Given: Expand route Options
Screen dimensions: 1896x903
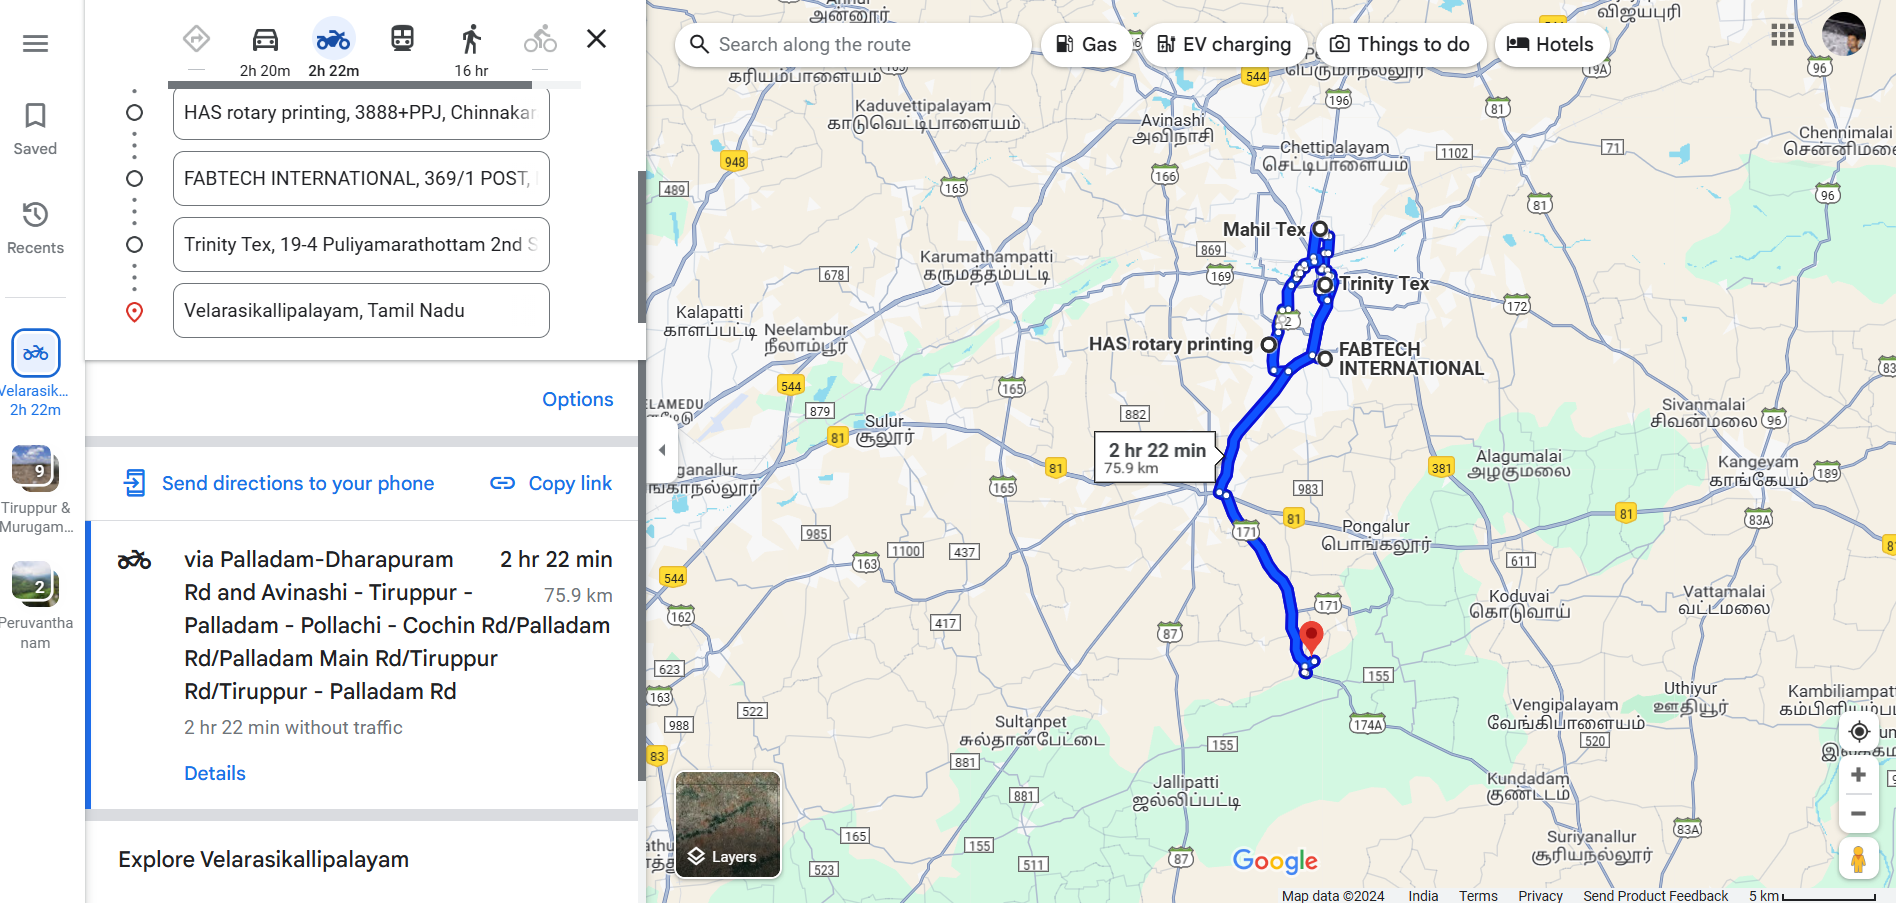Looking at the screenshot, I should click(x=577, y=399).
